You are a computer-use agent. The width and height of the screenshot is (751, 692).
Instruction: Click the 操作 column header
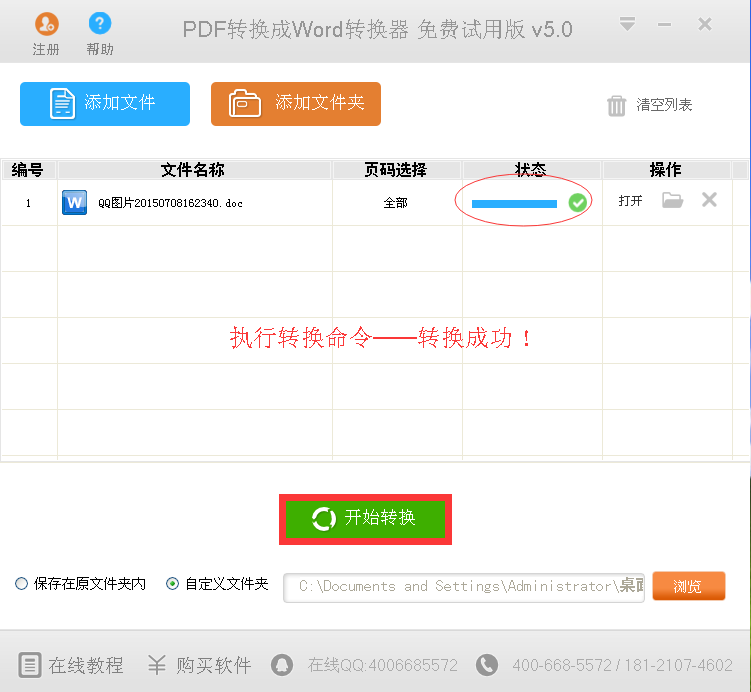tap(665, 170)
